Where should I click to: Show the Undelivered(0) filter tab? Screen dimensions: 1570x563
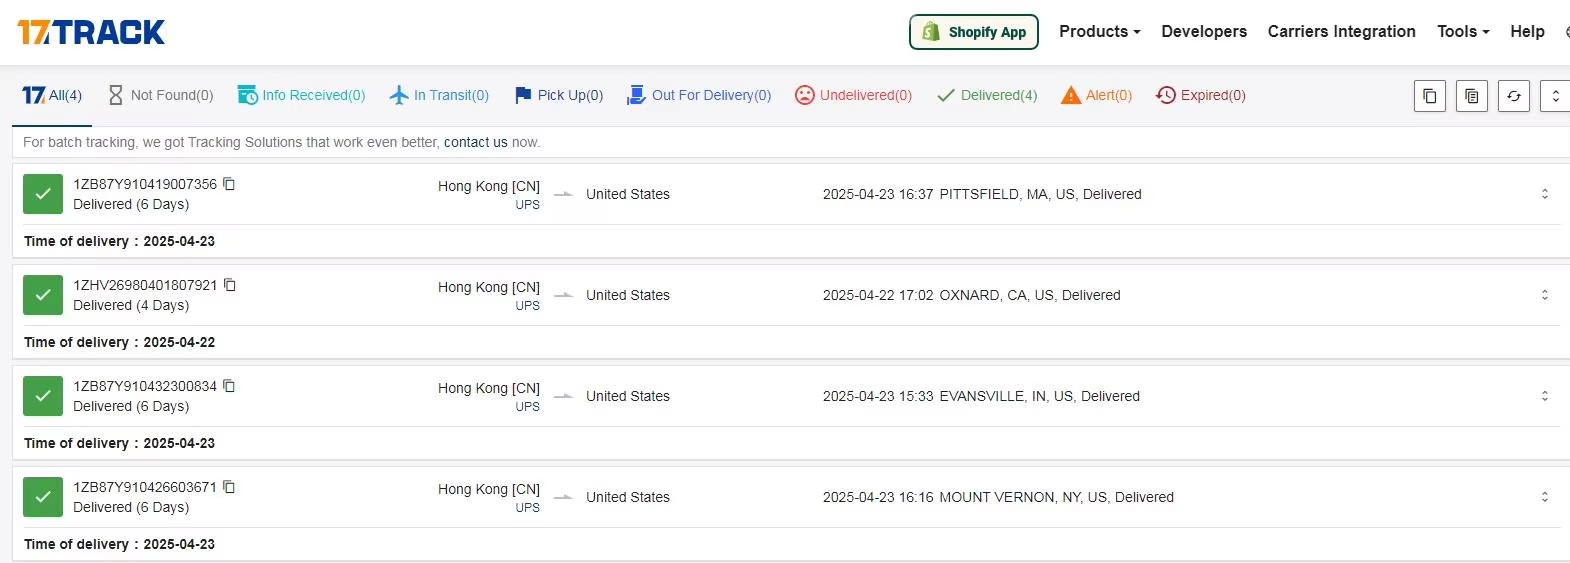853,96
